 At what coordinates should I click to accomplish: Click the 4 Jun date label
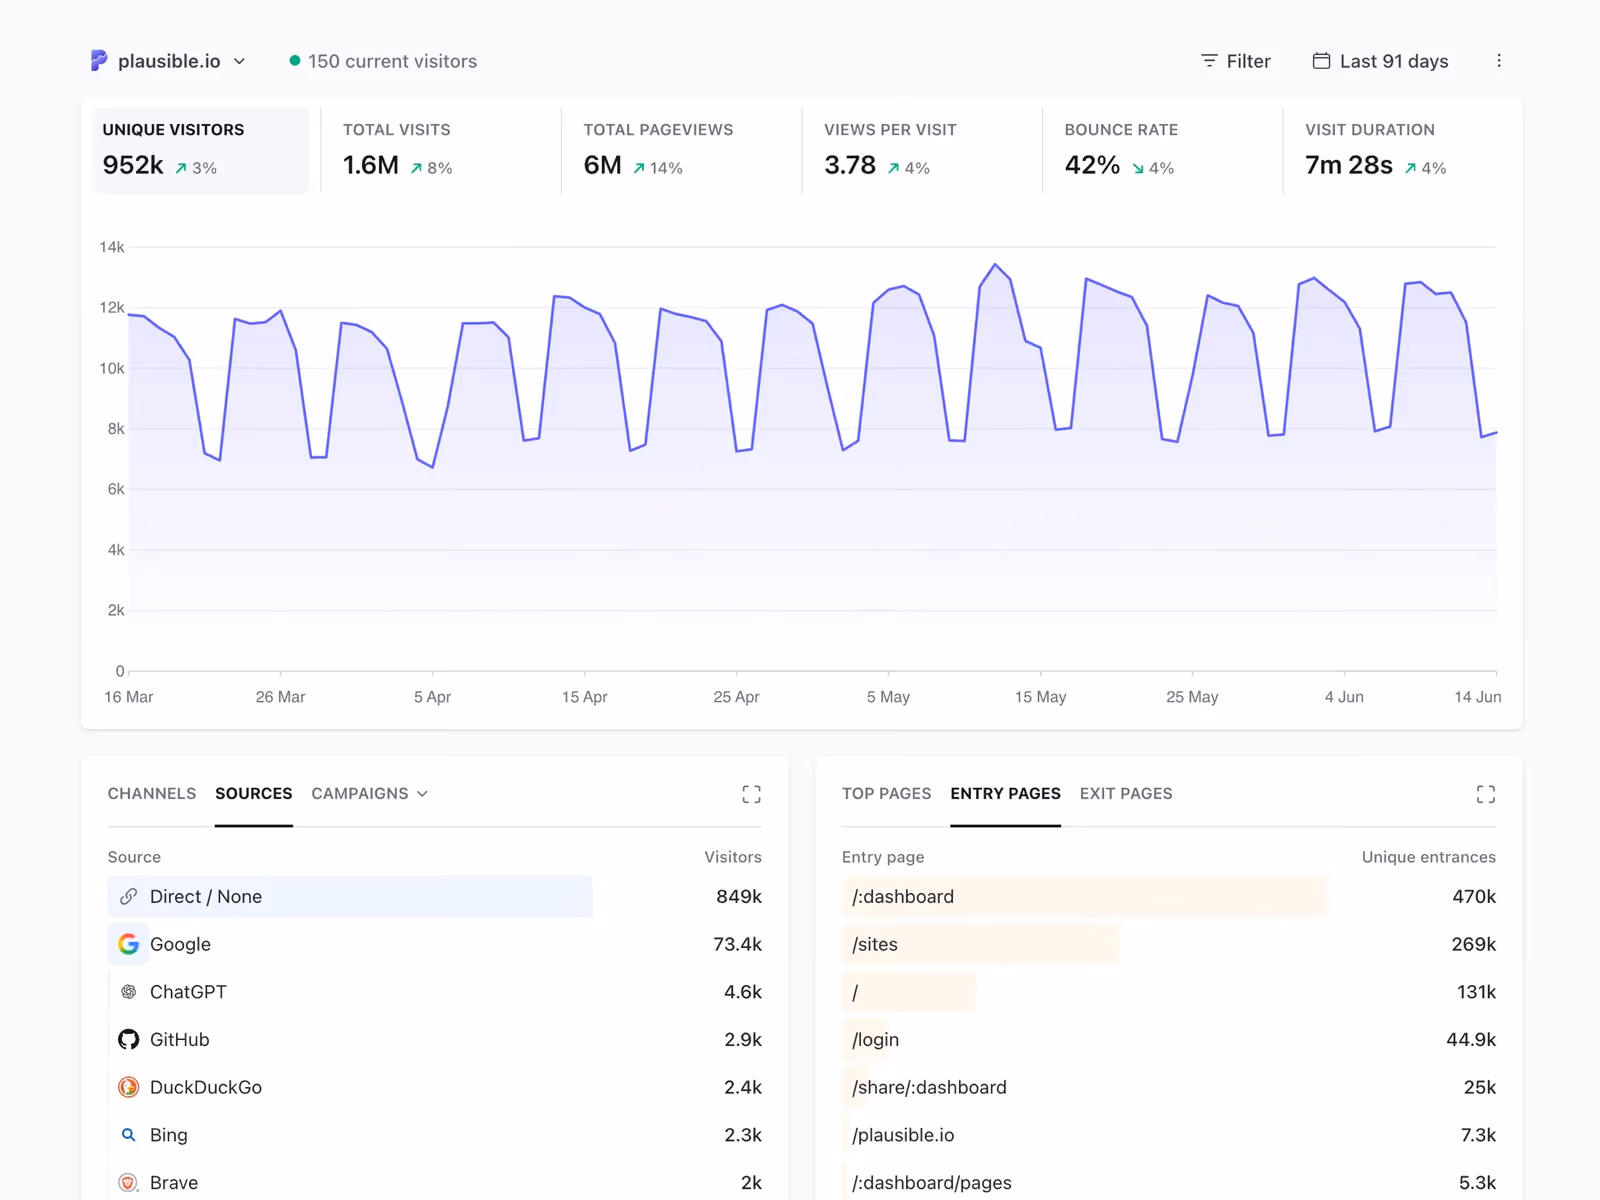[1344, 697]
